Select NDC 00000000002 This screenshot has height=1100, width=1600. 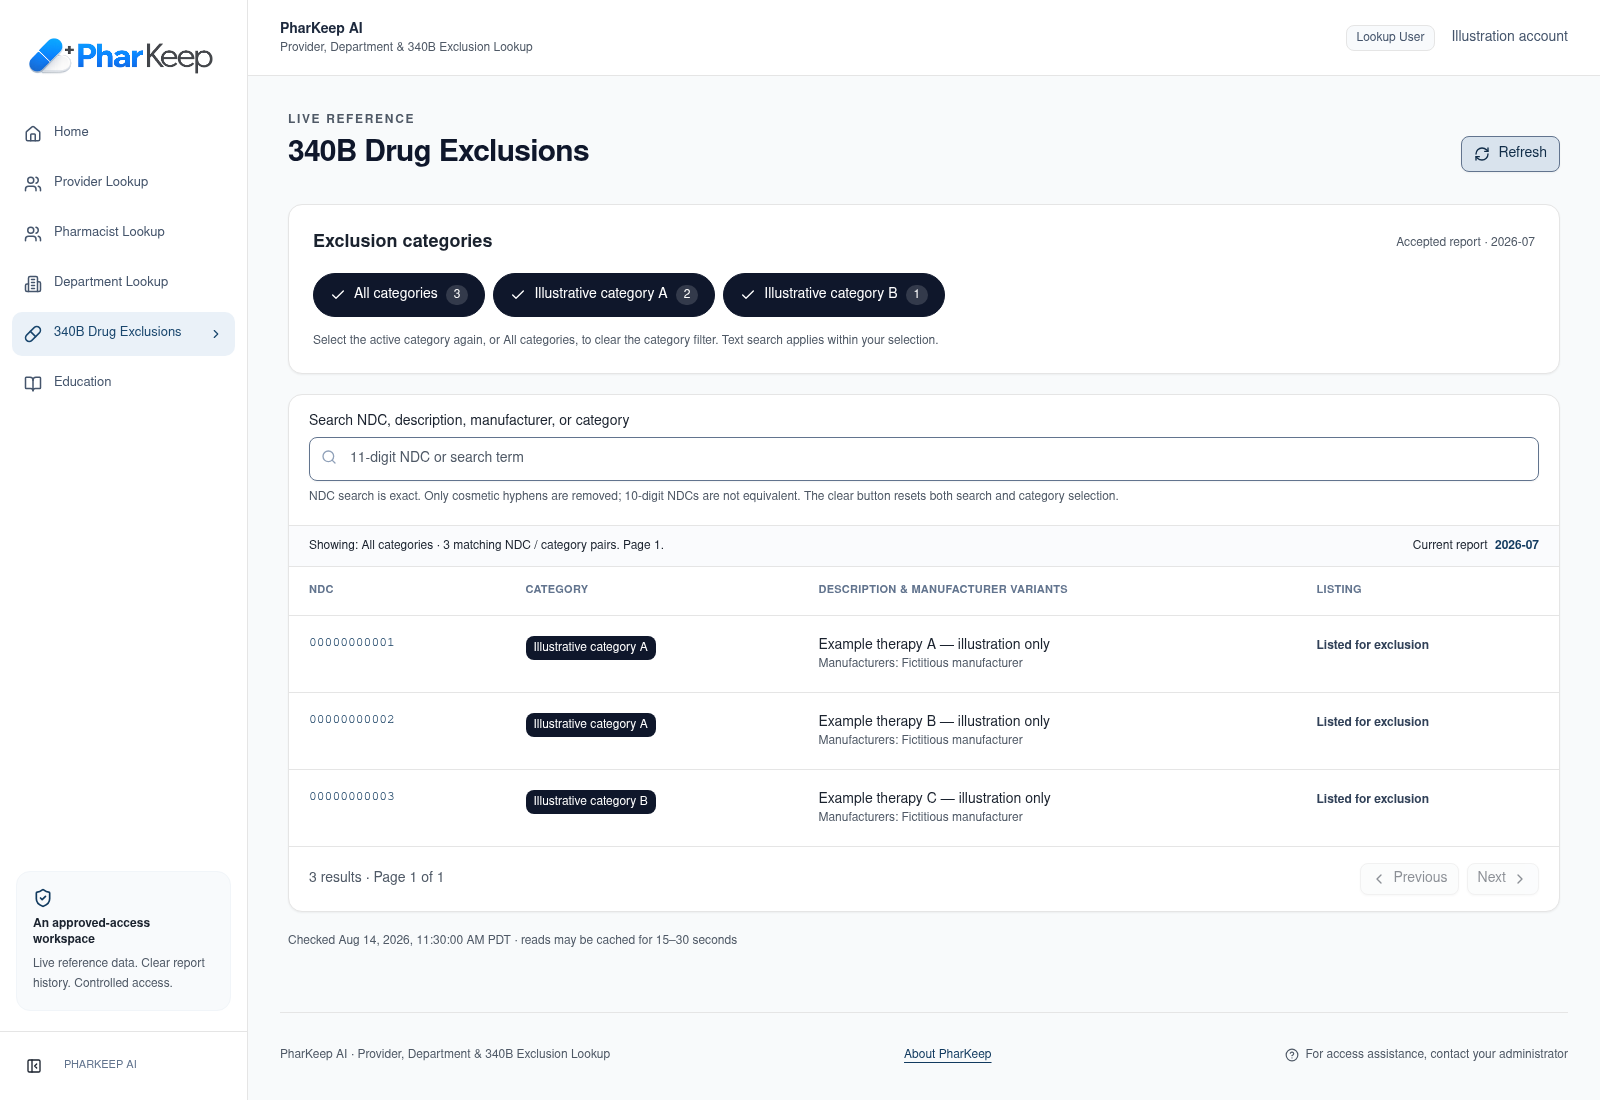point(352,720)
